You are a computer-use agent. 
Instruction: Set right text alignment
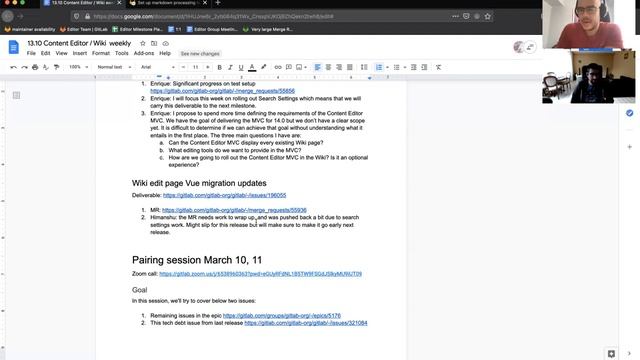pos(339,67)
